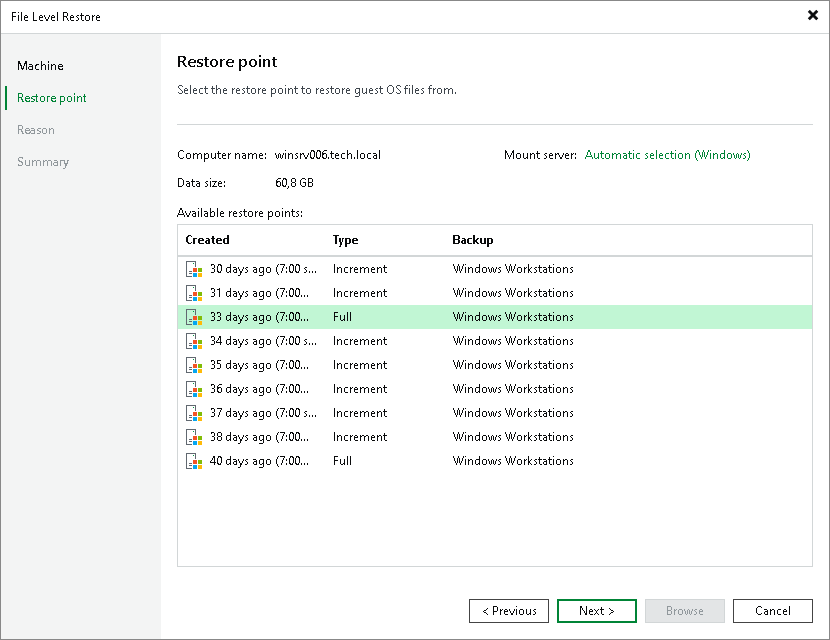The image size is (830, 640).
Task: Click 'Increment' type in the 38 days row
Action: click(360, 437)
